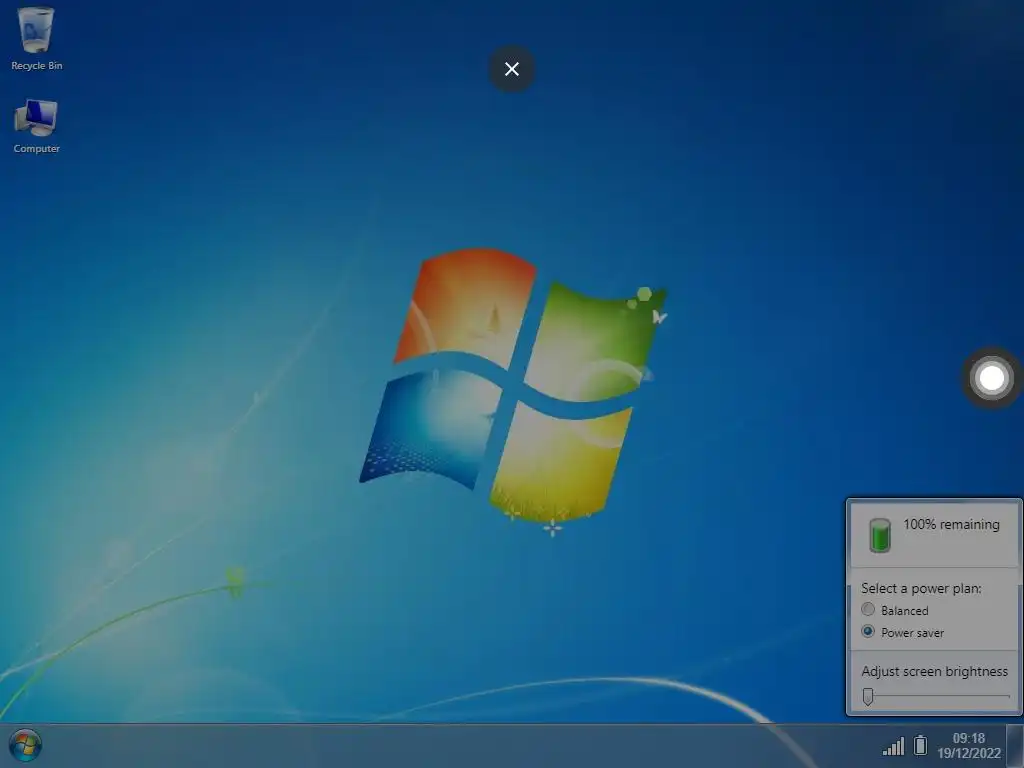
Task: Open the Windows Start menu orb
Action: point(25,745)
